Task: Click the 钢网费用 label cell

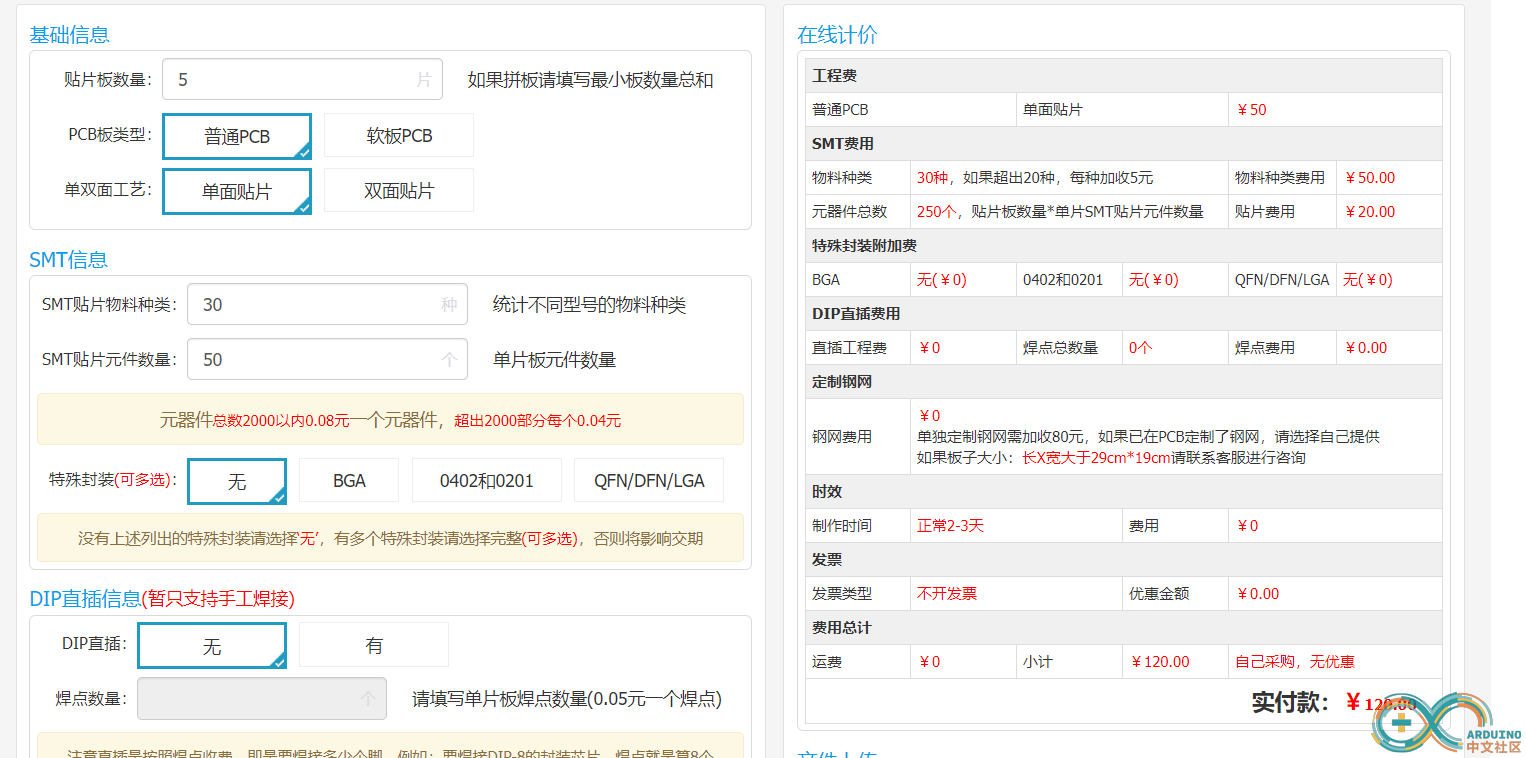Action: (858, 437)
